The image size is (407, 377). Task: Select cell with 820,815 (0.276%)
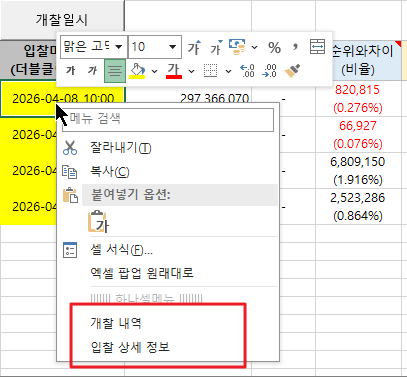tap(358, 99)
